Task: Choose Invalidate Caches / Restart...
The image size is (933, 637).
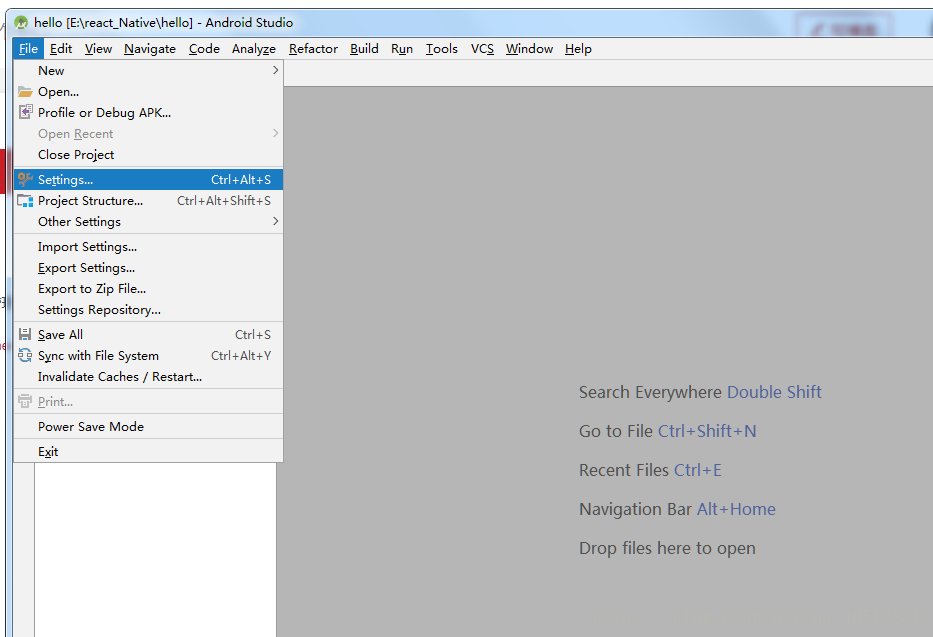Action: point(148,376)
